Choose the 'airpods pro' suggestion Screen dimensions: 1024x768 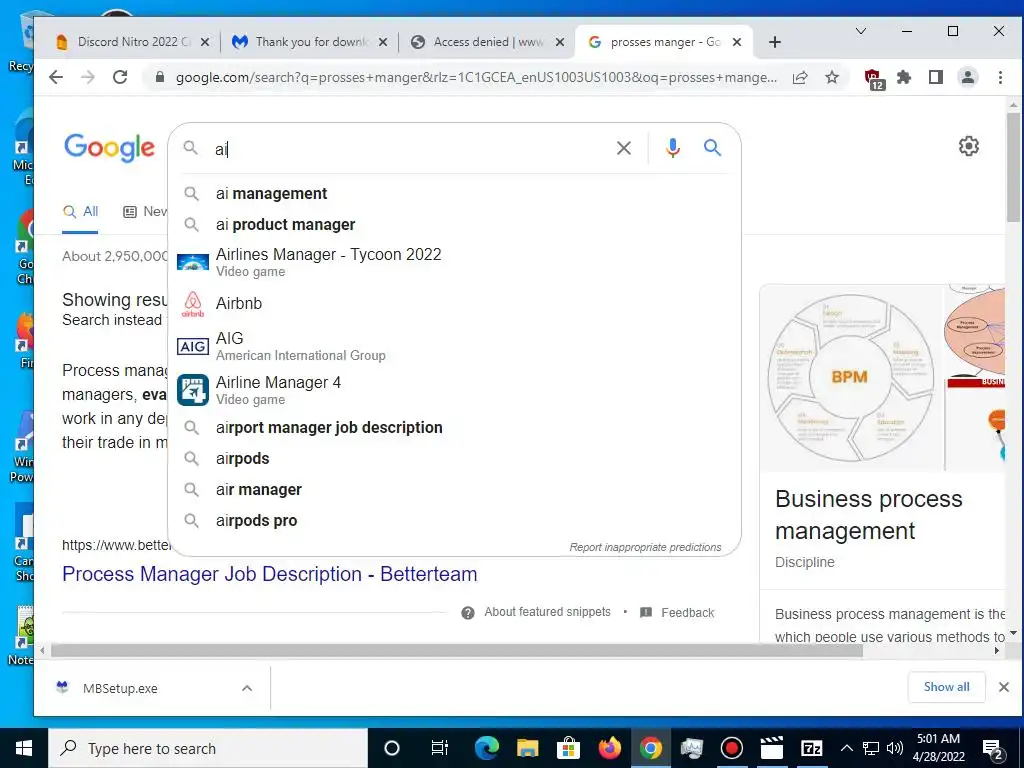(454, 520)
